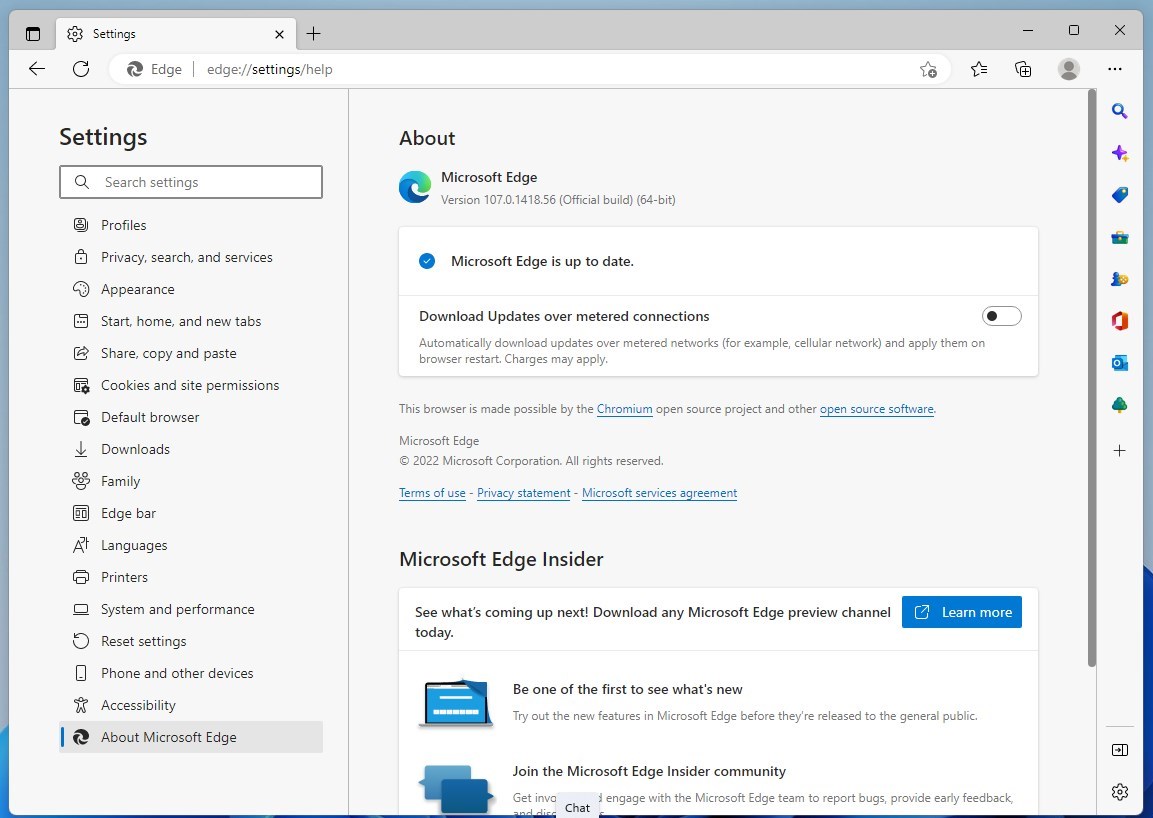Viewport: 1153px width, 818px height.
Task: Open the Discover sparkles icon in the sidebar
Action: tap(1119, 153)
